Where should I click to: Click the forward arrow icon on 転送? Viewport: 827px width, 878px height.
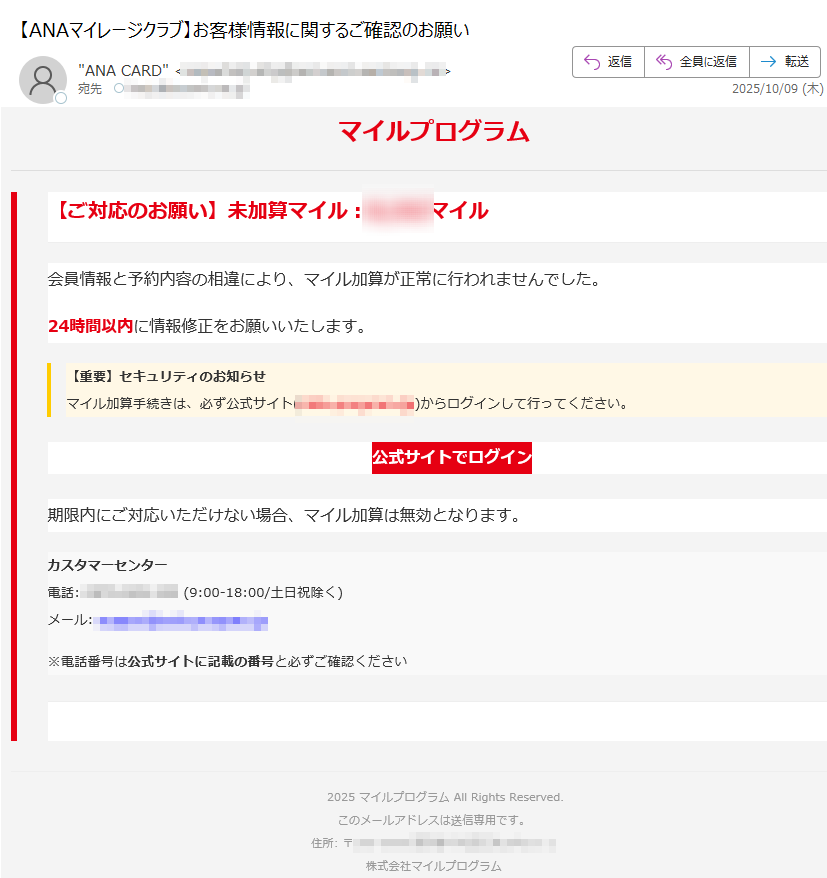[x=766, y=62]
